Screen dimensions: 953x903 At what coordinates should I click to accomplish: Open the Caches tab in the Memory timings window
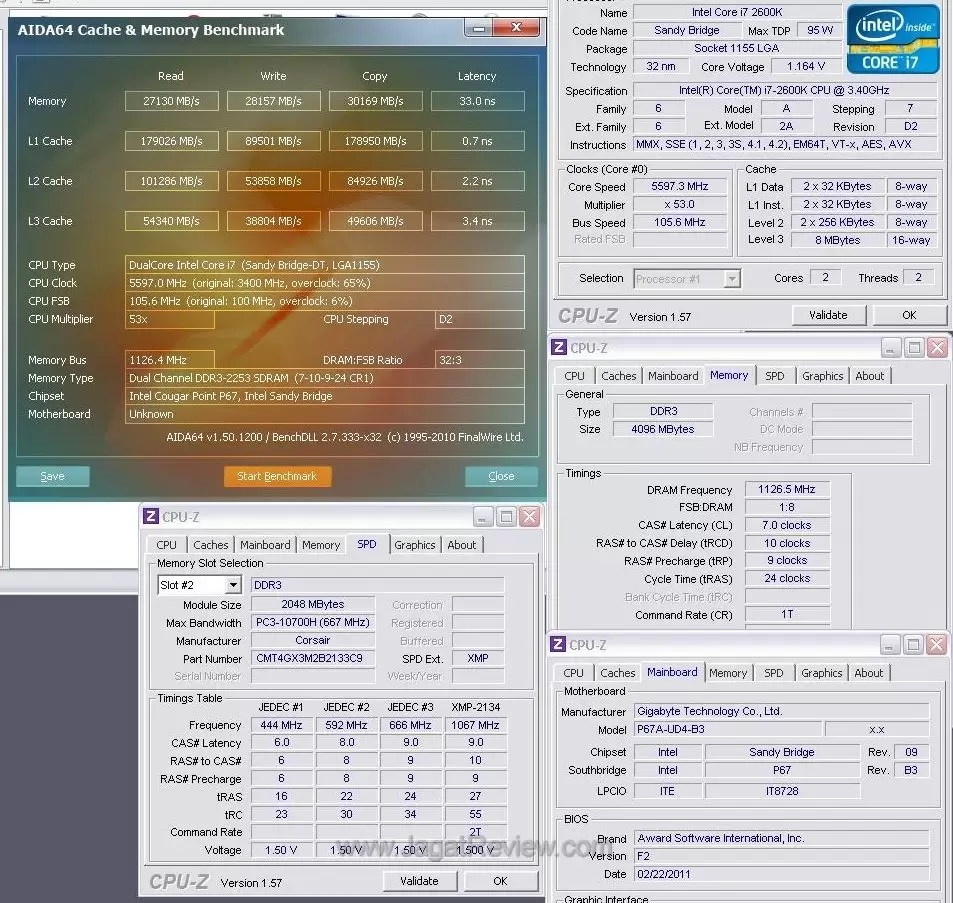coord(618,376)
